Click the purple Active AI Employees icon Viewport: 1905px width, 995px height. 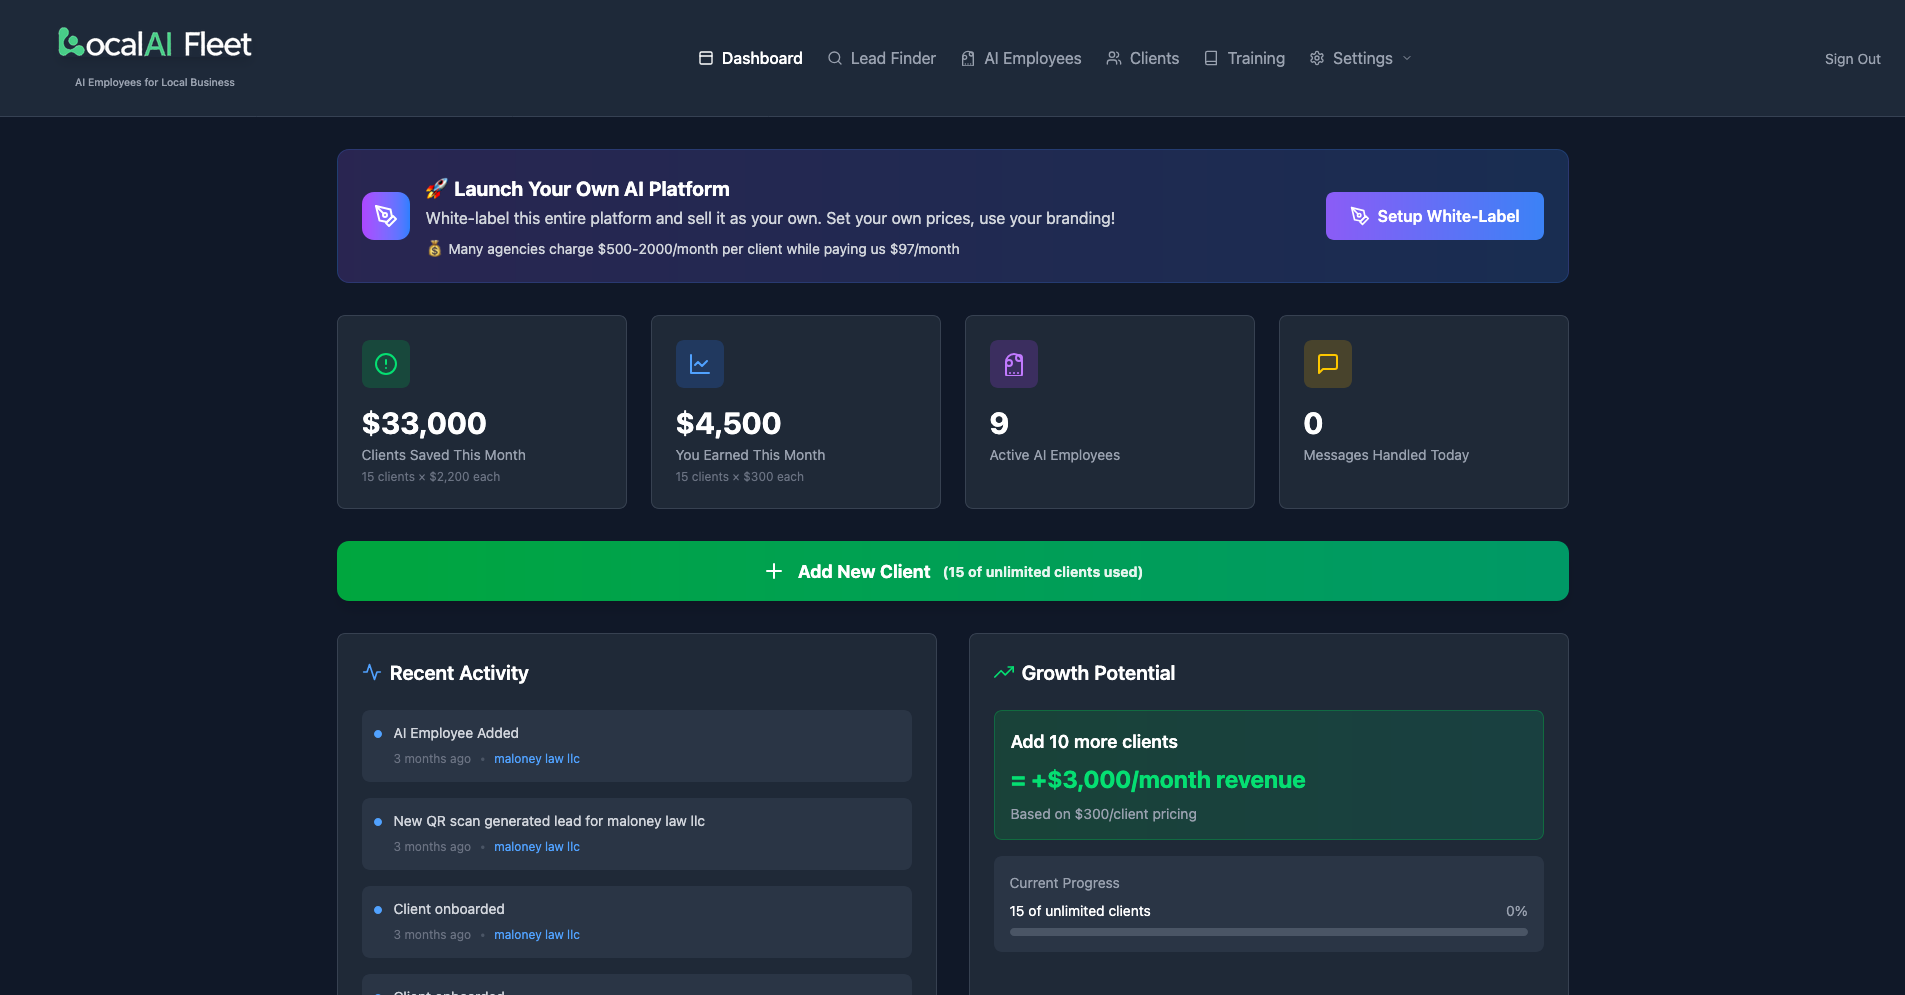[x=1013, y=363]
